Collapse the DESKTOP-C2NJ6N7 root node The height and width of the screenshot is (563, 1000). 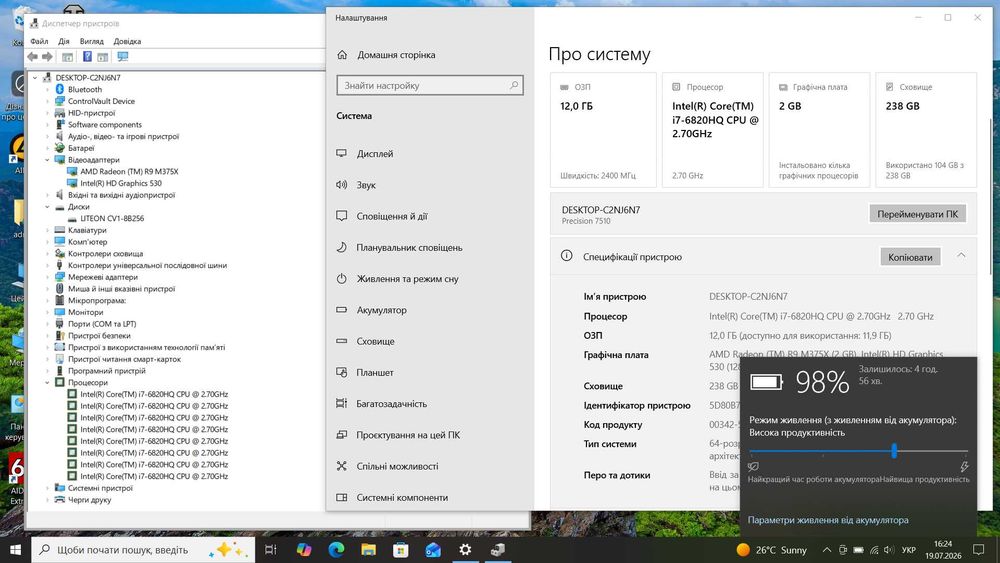35,78
